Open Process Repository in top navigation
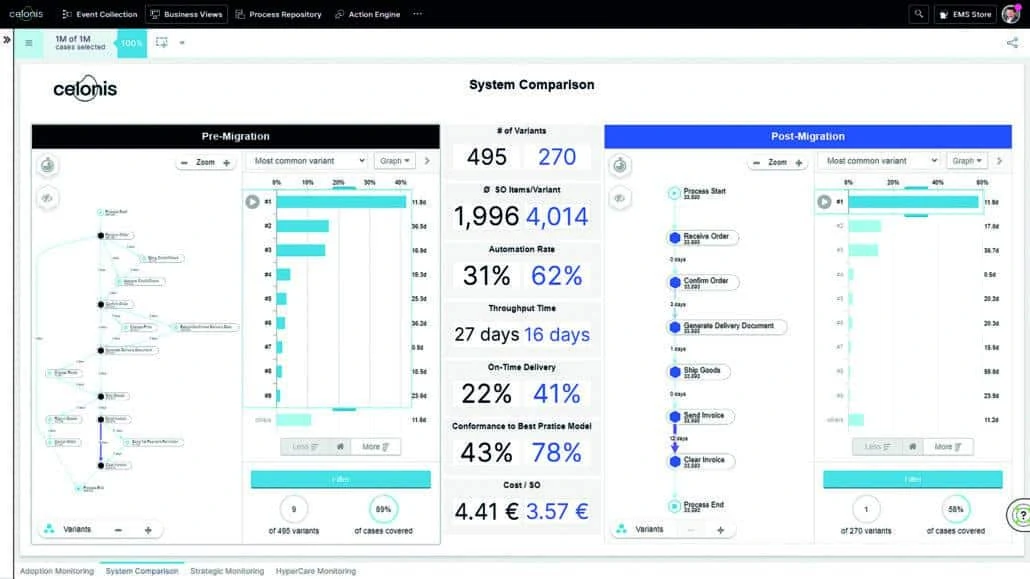 click(279, 14)
